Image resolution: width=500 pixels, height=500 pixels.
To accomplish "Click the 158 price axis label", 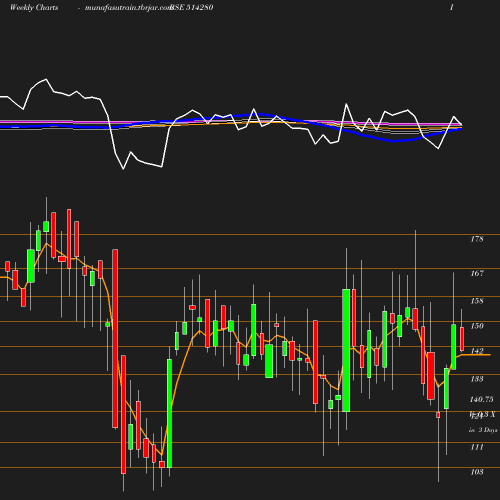I will [477, 301].
